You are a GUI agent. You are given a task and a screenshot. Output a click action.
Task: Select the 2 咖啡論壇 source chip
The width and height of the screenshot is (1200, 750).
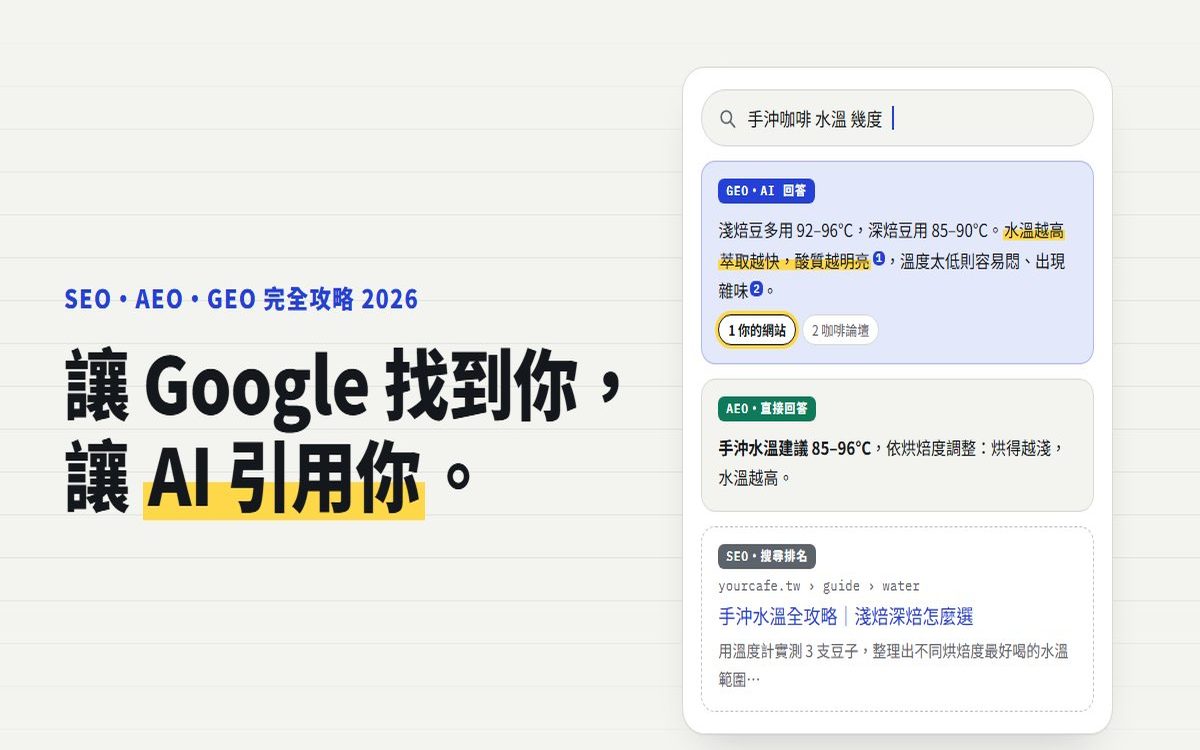(x=840, y=330)
